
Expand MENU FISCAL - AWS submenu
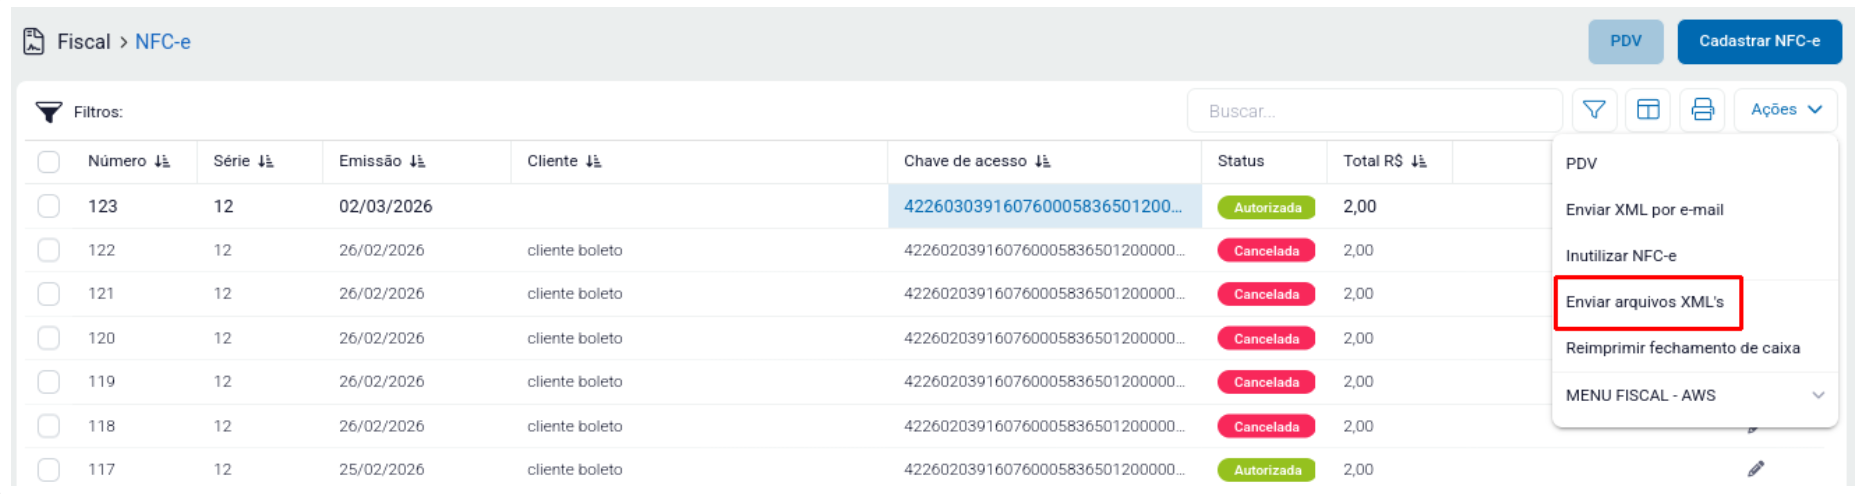coord(1817,395)
